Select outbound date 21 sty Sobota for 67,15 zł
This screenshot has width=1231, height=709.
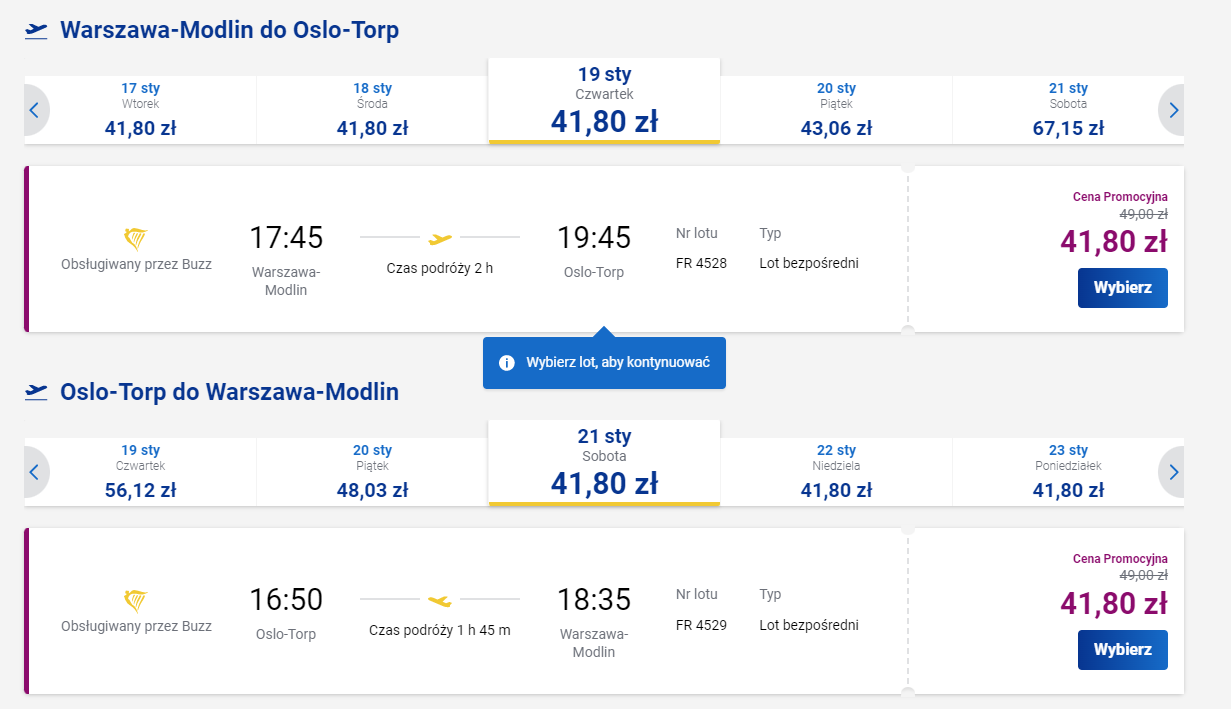coord(1068,110)
